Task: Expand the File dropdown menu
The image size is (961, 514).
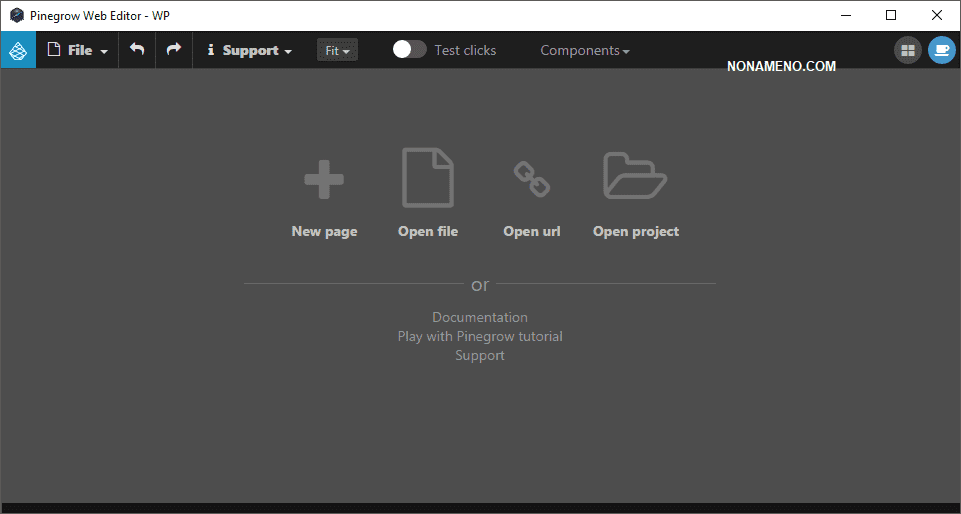Action: click(78, 50)
